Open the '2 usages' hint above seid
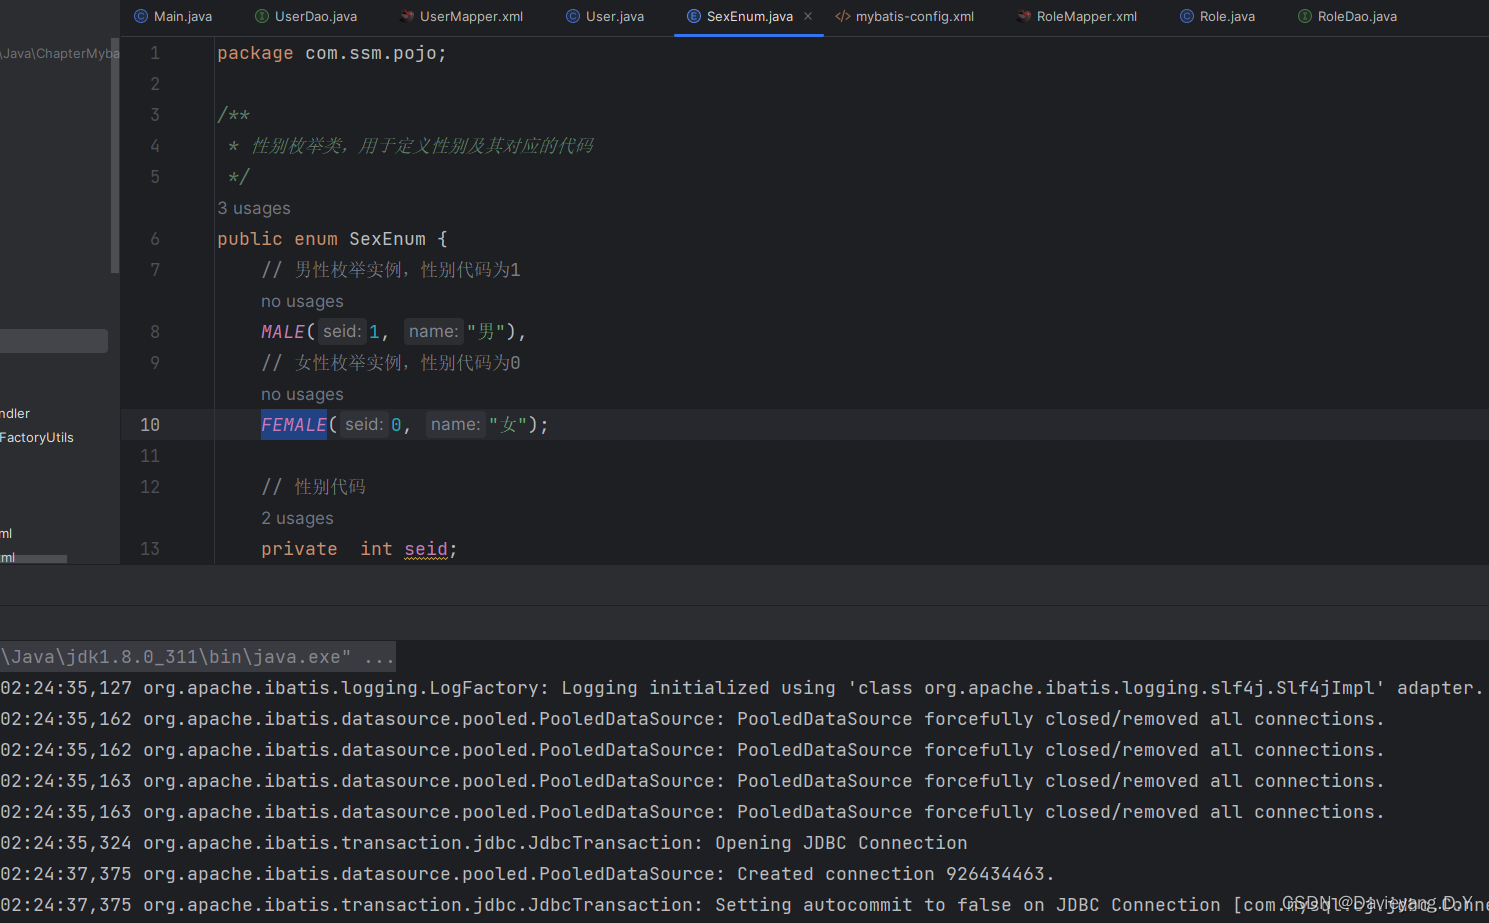1489x923 pixels. tap(297, 518)
